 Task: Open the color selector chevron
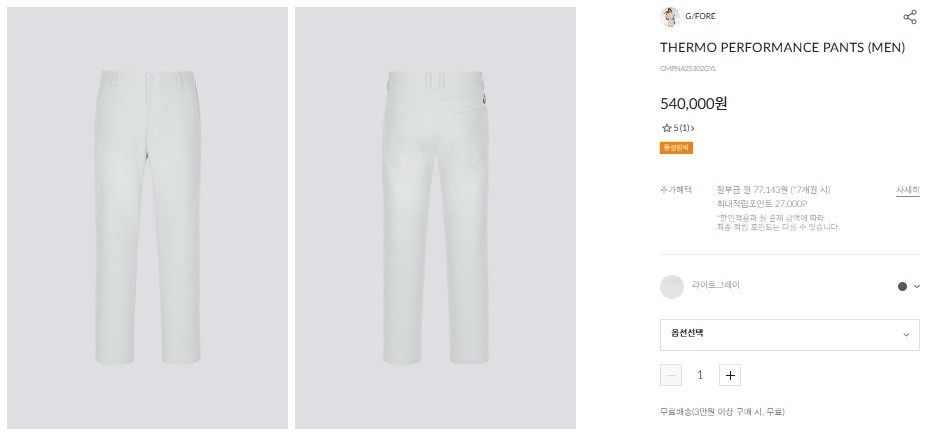916,287
